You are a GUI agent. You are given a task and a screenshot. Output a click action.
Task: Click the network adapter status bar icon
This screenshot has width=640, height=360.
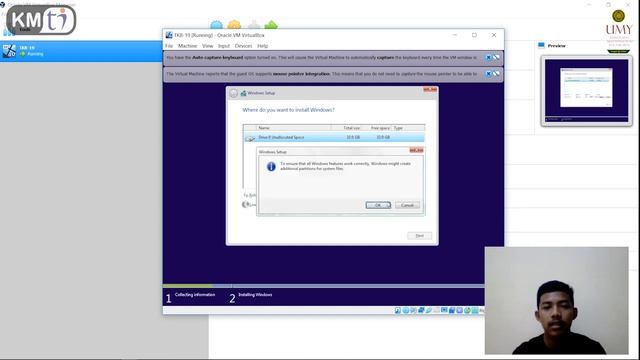pos(421,311)
